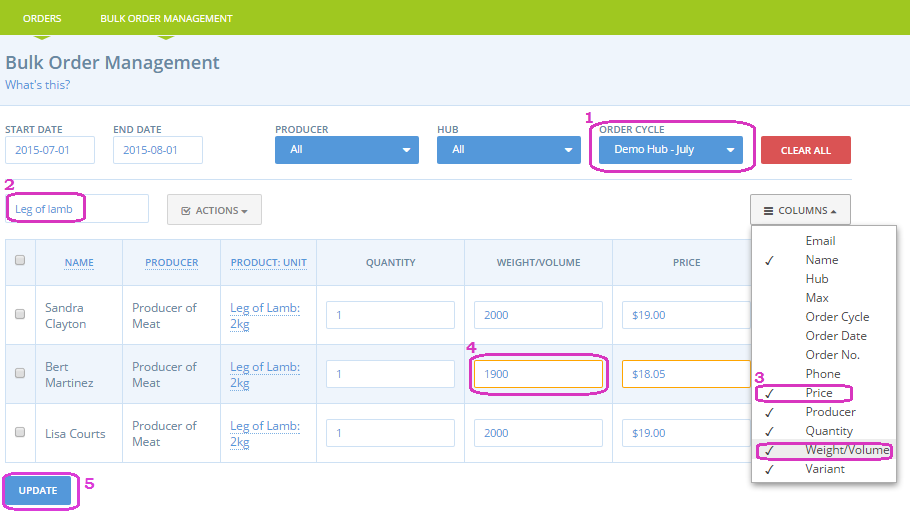This screenshot has height=511, width=910.
Task: Open the Actions dropdown menu
Action: (214, 210)
